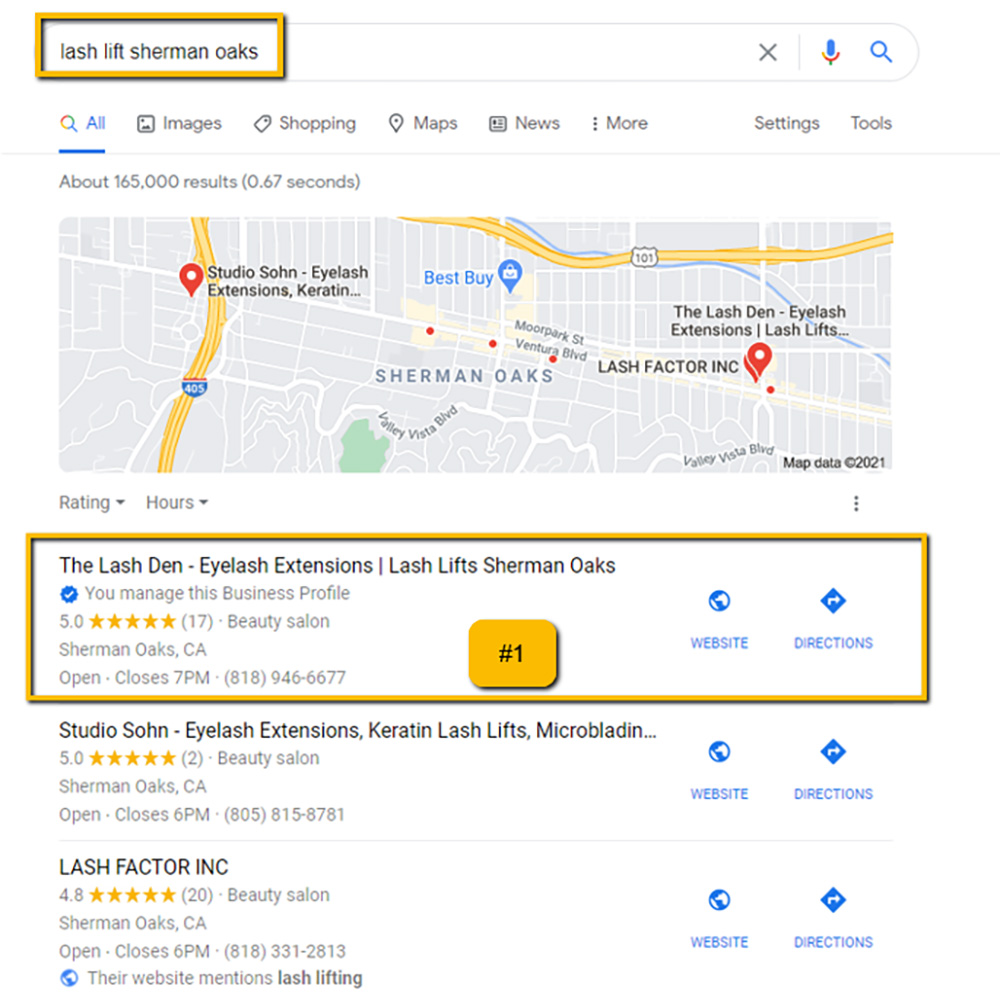Expand the Hours filter dropdown
The image size is (1000, 1000).
177,503
